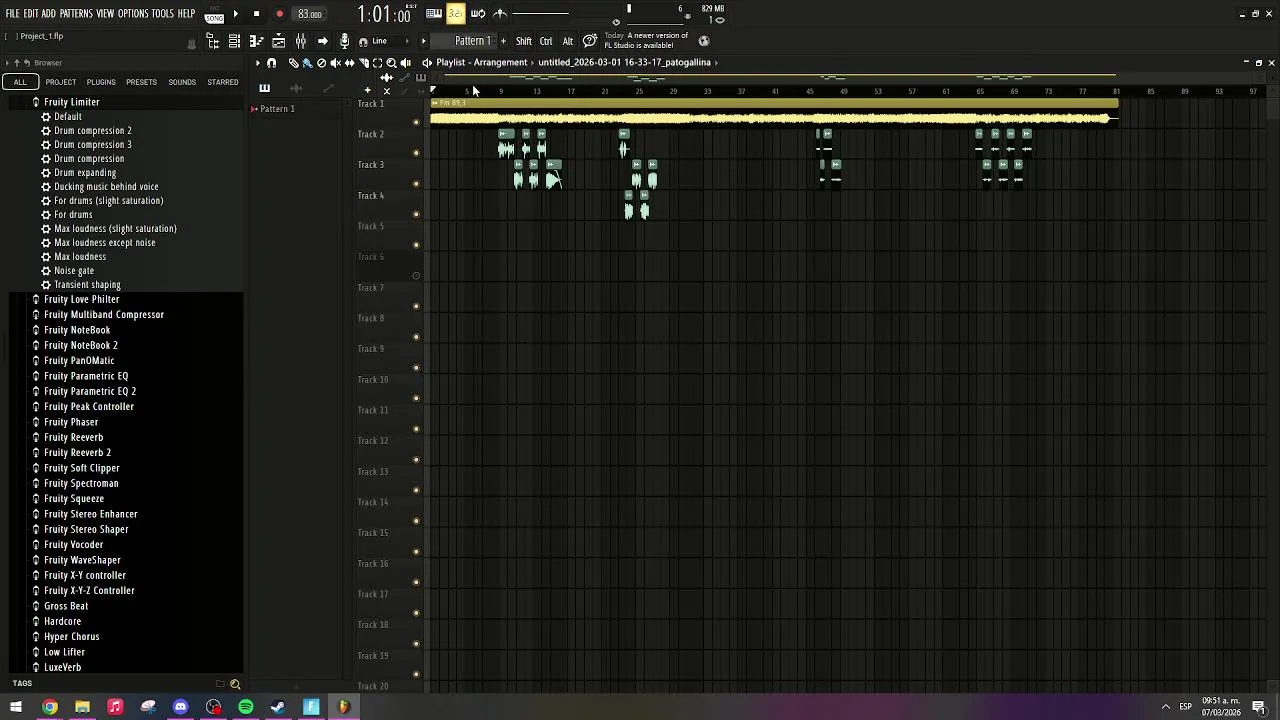Toggle the metronome icon

pyautogui.click(x=500, y=14)
